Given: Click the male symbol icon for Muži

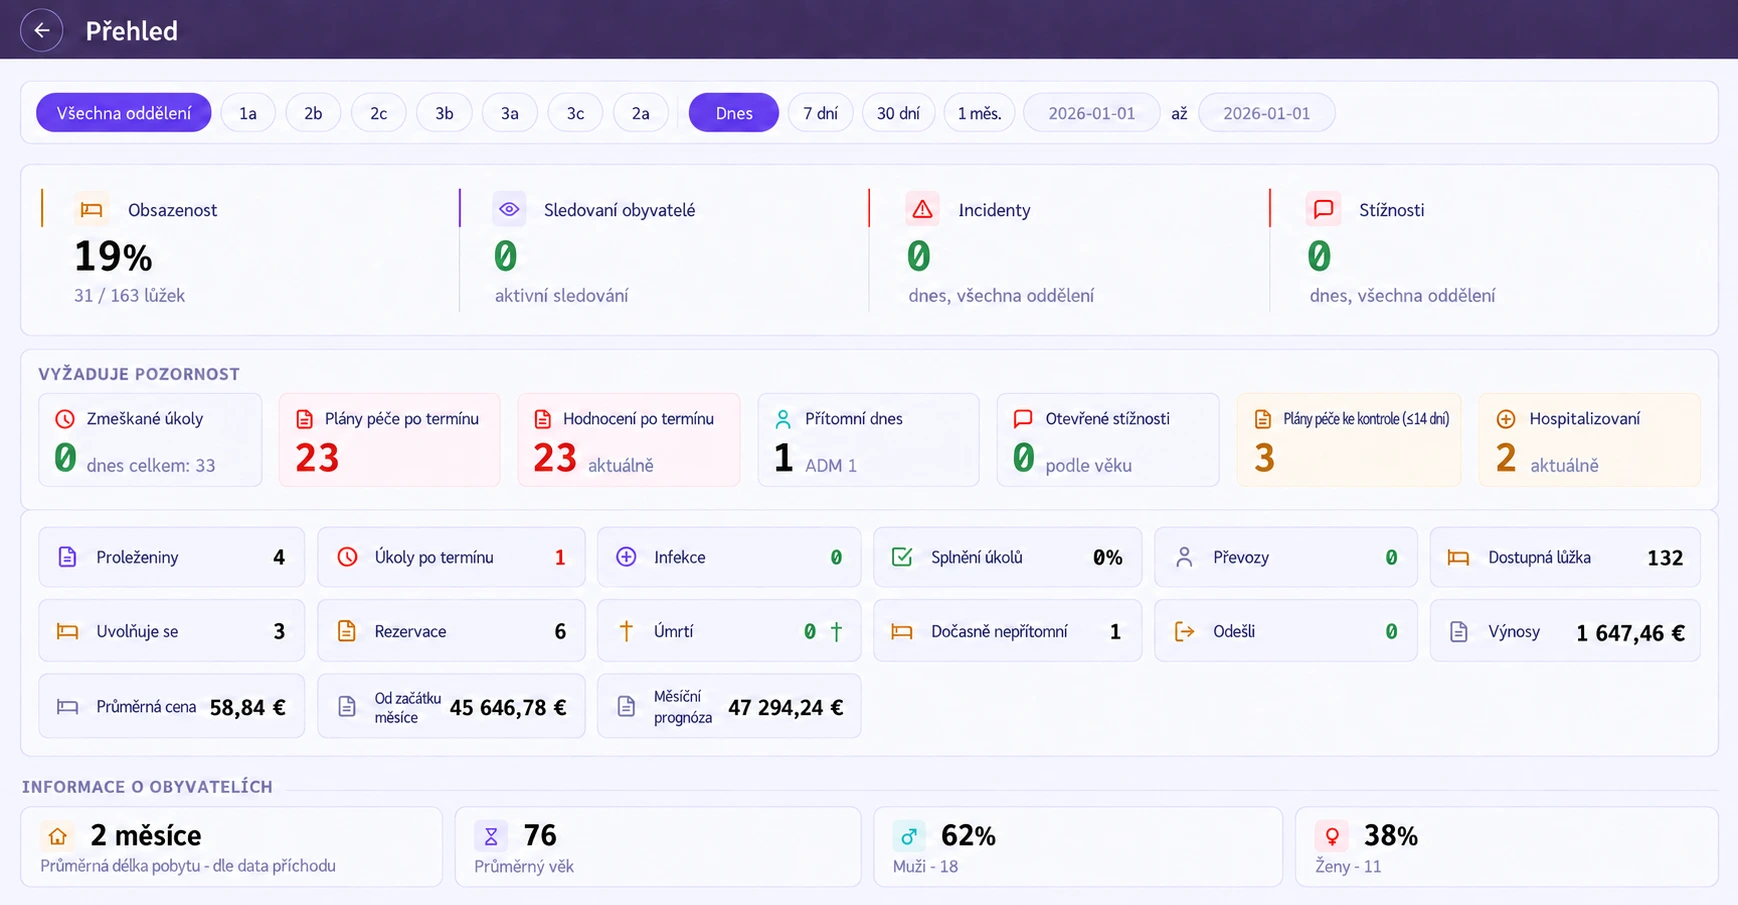Looking at the screenshot, I should tap(909, 836).
